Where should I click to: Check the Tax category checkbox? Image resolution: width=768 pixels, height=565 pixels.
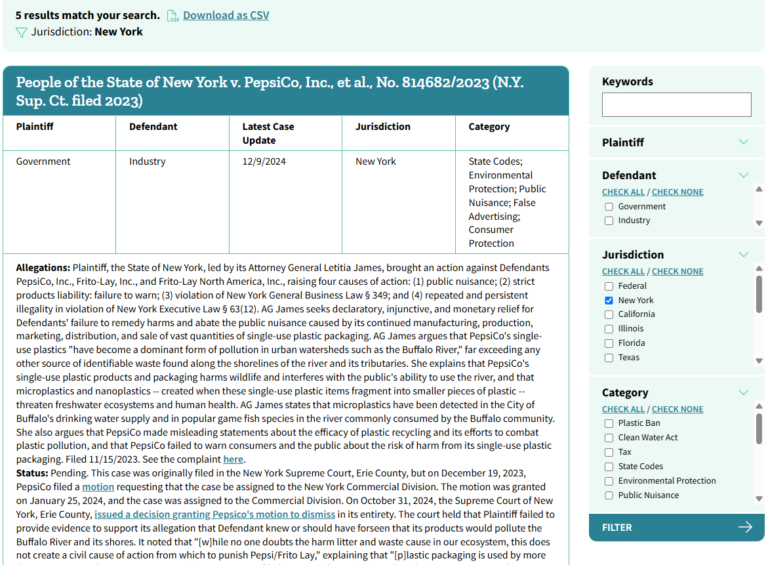click(609, 452)
